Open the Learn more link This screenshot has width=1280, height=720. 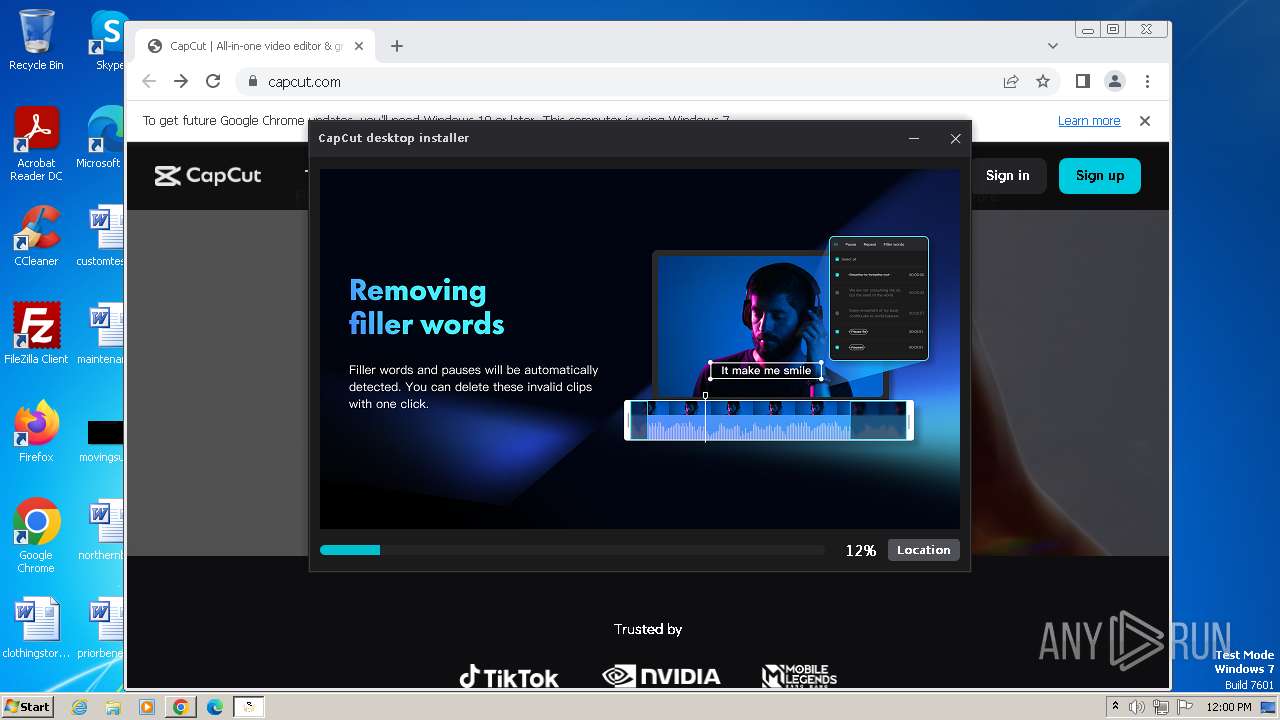pos(1089,121)
